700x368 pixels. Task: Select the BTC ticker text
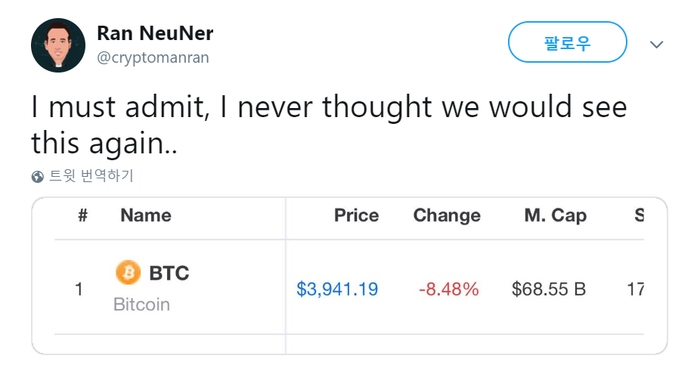pyautogui.click(x=169, y=273)
